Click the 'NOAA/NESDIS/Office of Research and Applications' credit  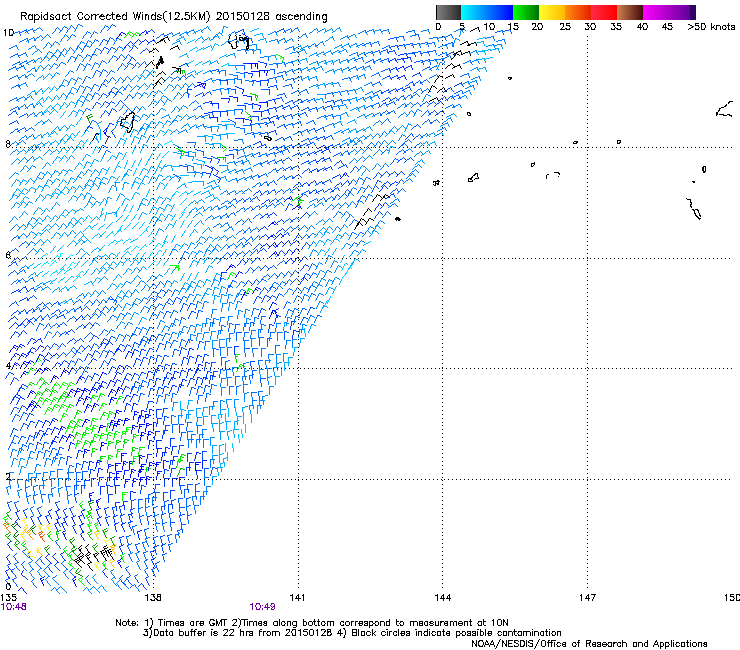589,644
